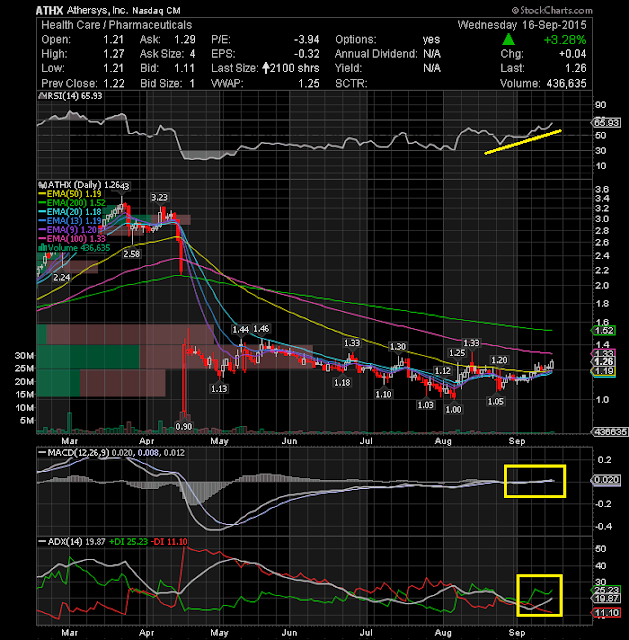Click the 2.58 price low annotation
The height and width of the screenshot is (640, 629).
point(131,254)
